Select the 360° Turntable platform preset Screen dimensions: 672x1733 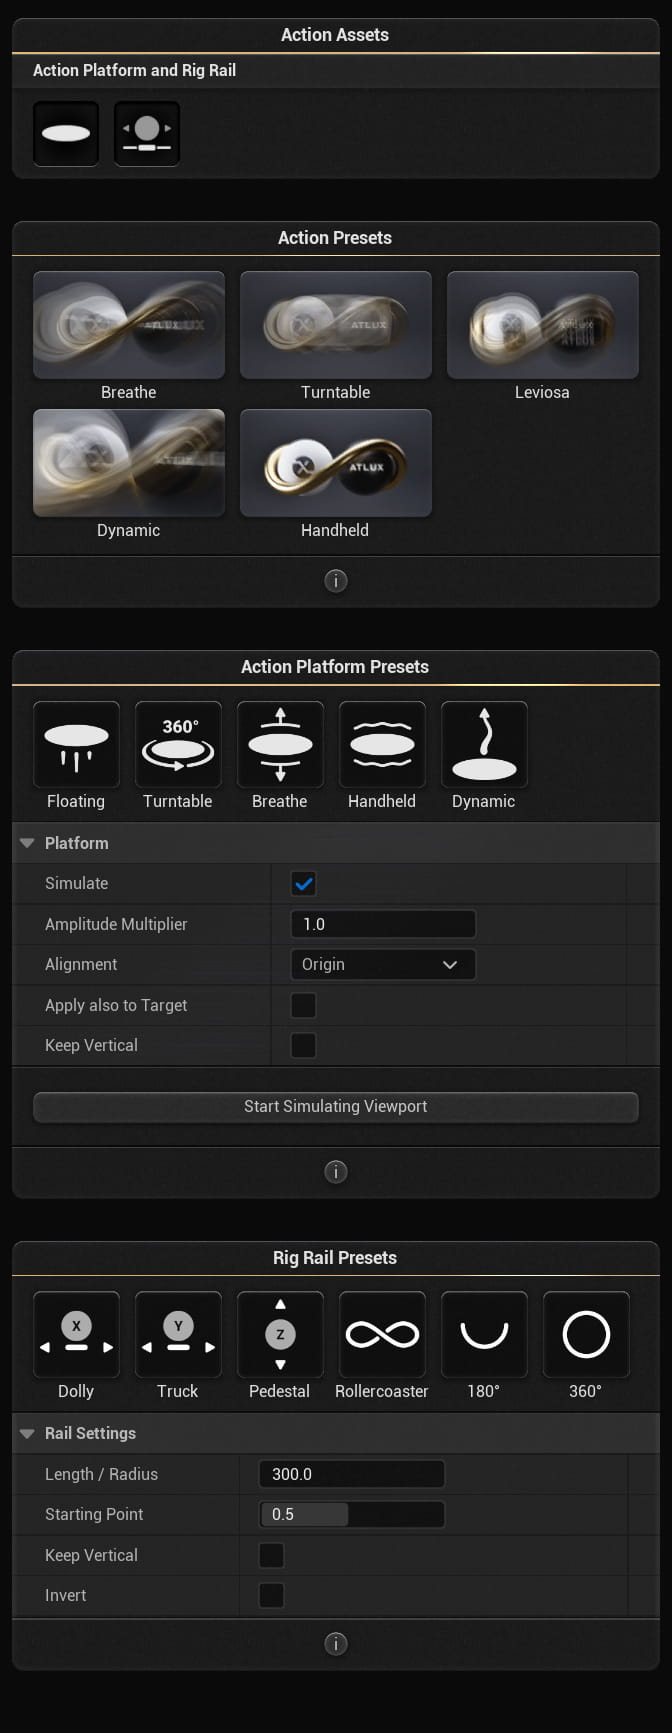[x=178, y=745]
